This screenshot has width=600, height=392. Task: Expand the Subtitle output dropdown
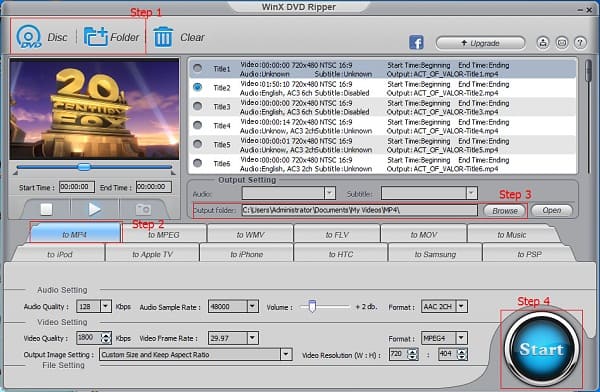471,193
